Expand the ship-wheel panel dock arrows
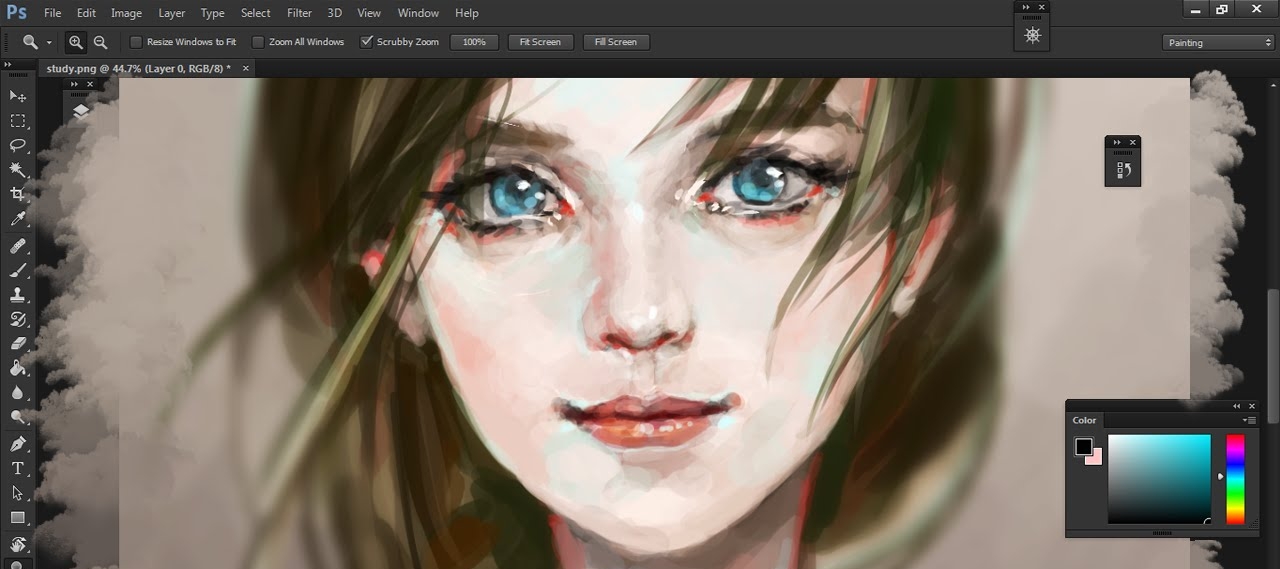The height and width of the screenshot is (569, 1280). [1026, 7]
